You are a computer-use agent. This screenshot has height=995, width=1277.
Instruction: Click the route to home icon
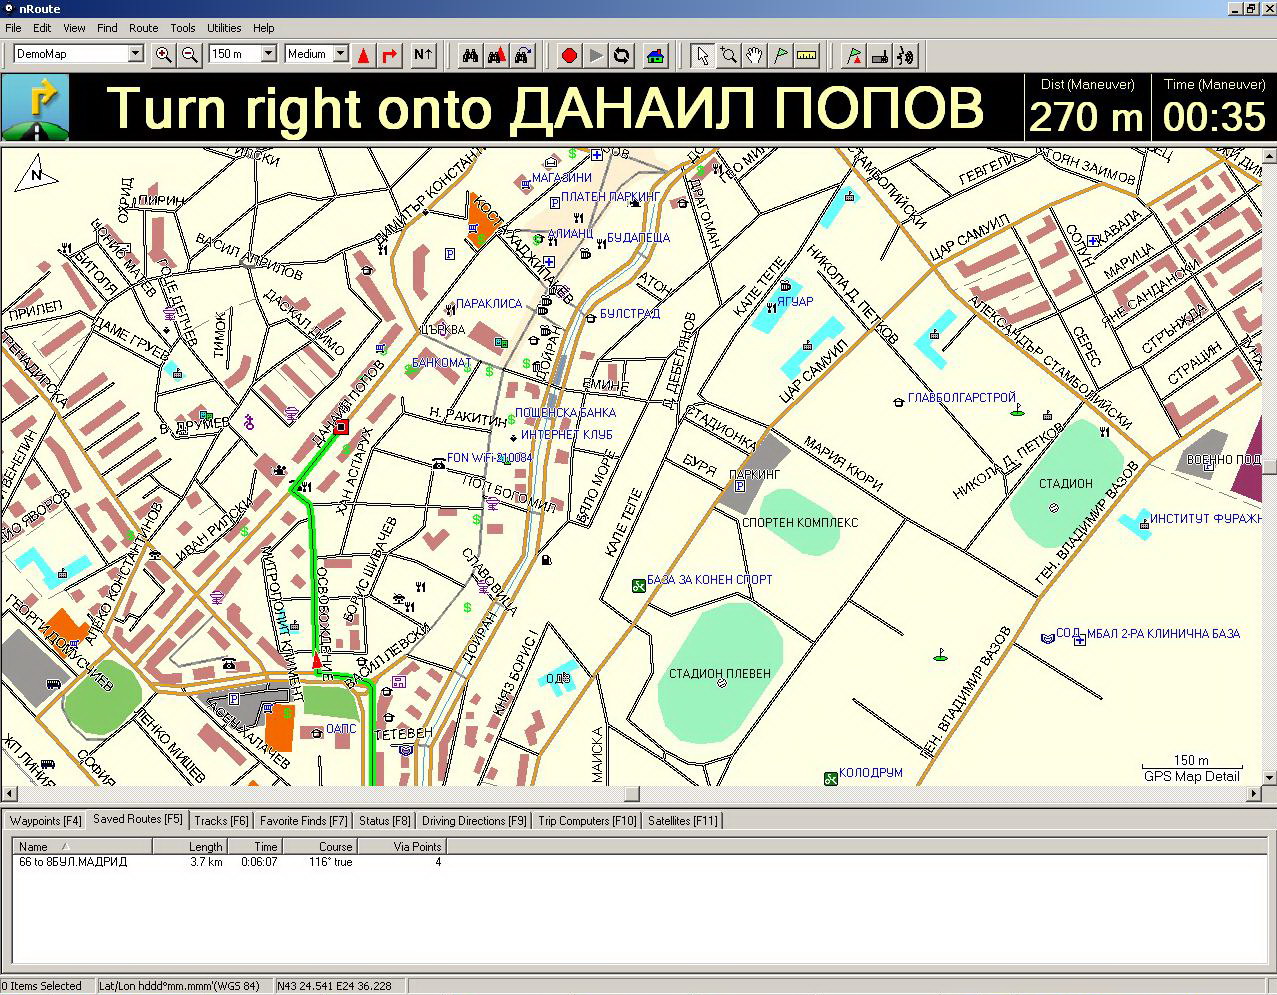click(x=655, y=55)
